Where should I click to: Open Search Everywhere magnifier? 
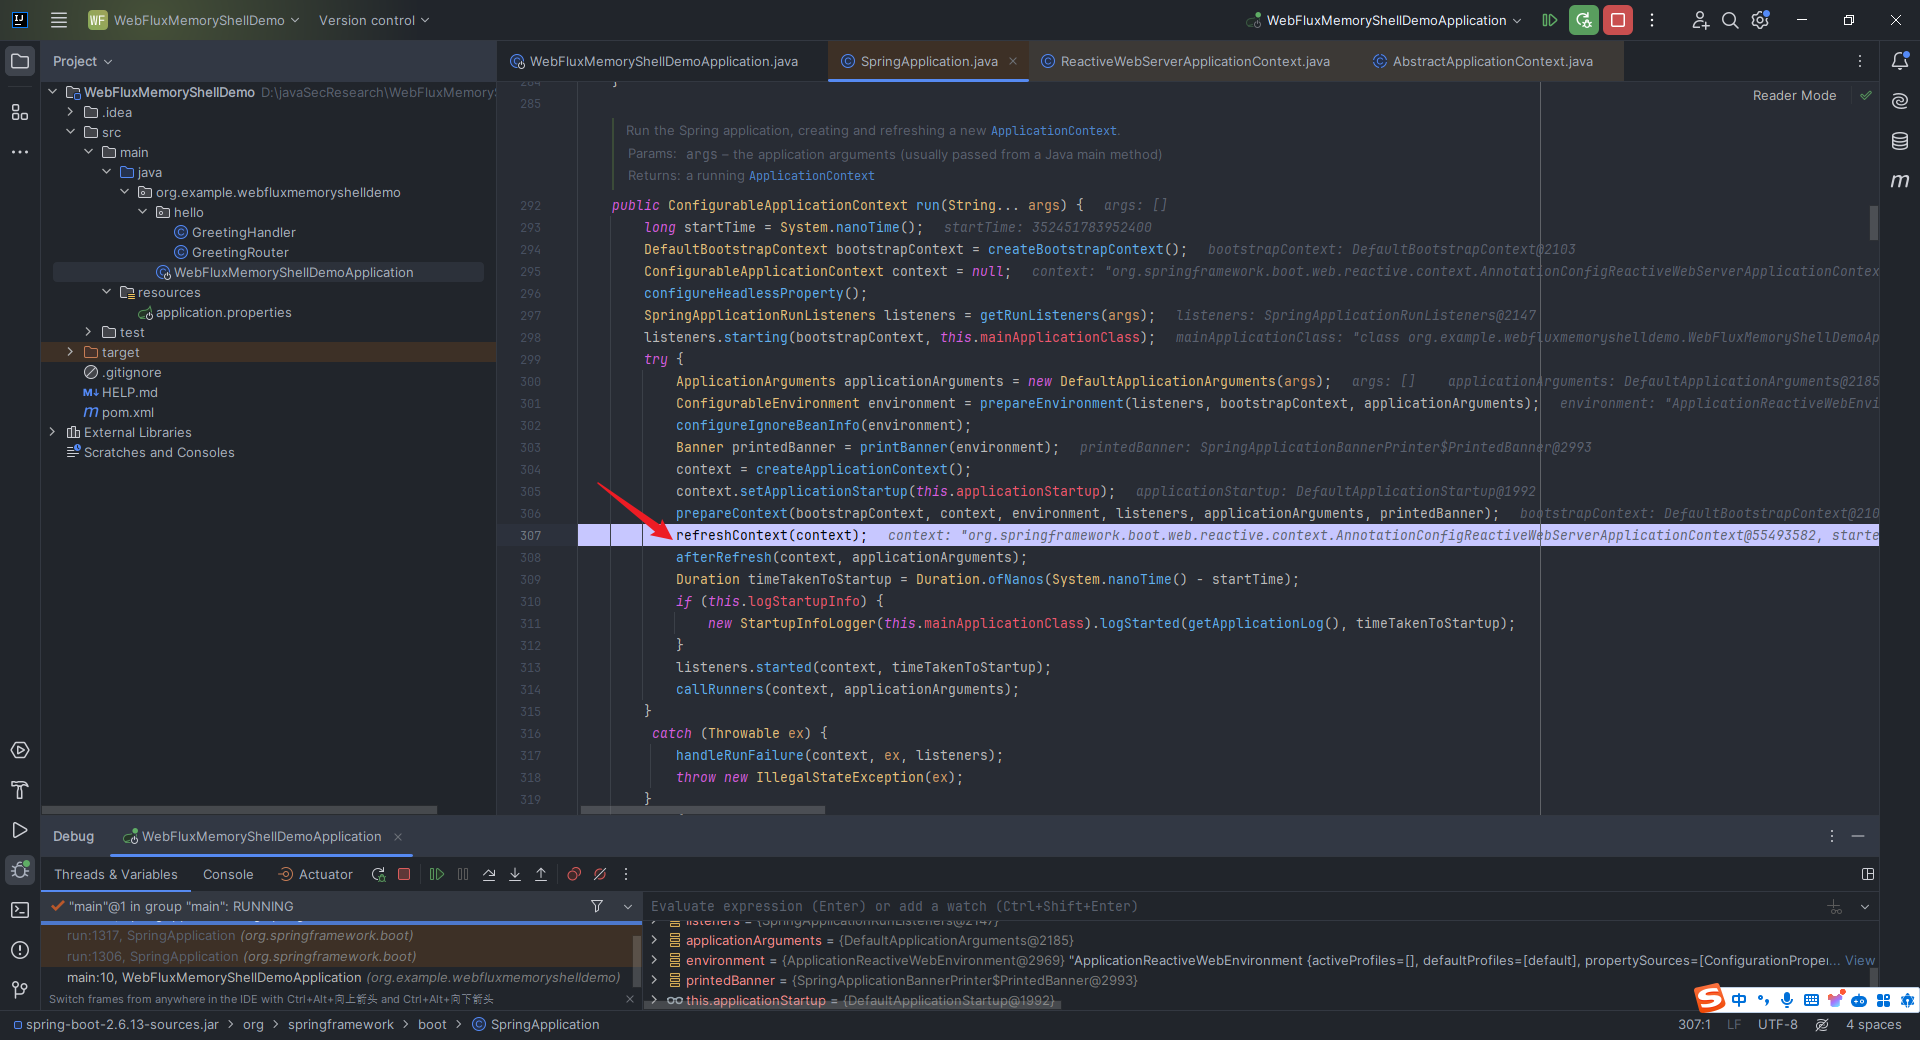click(1730, 20)
